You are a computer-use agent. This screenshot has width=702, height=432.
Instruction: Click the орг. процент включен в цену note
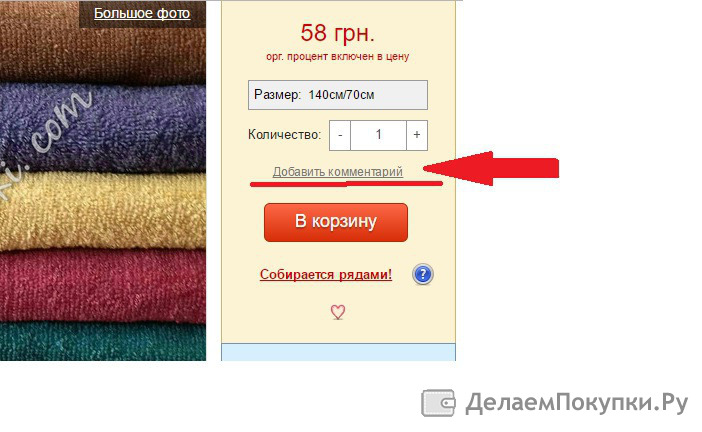338,57
